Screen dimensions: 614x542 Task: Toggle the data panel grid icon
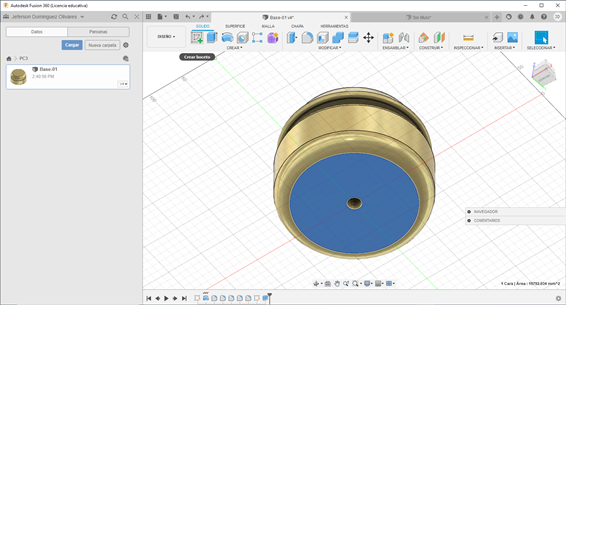coord(148,16)
